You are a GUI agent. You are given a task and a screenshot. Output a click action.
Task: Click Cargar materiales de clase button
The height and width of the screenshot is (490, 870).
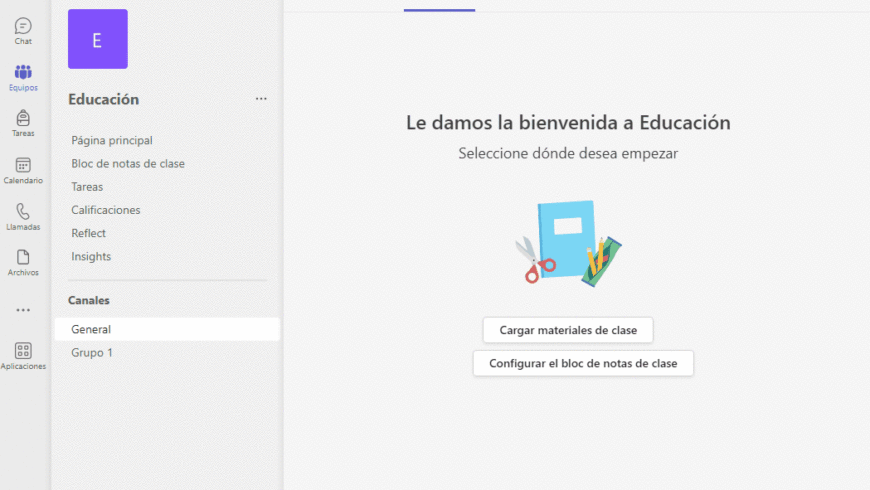[x=568, y=330]
